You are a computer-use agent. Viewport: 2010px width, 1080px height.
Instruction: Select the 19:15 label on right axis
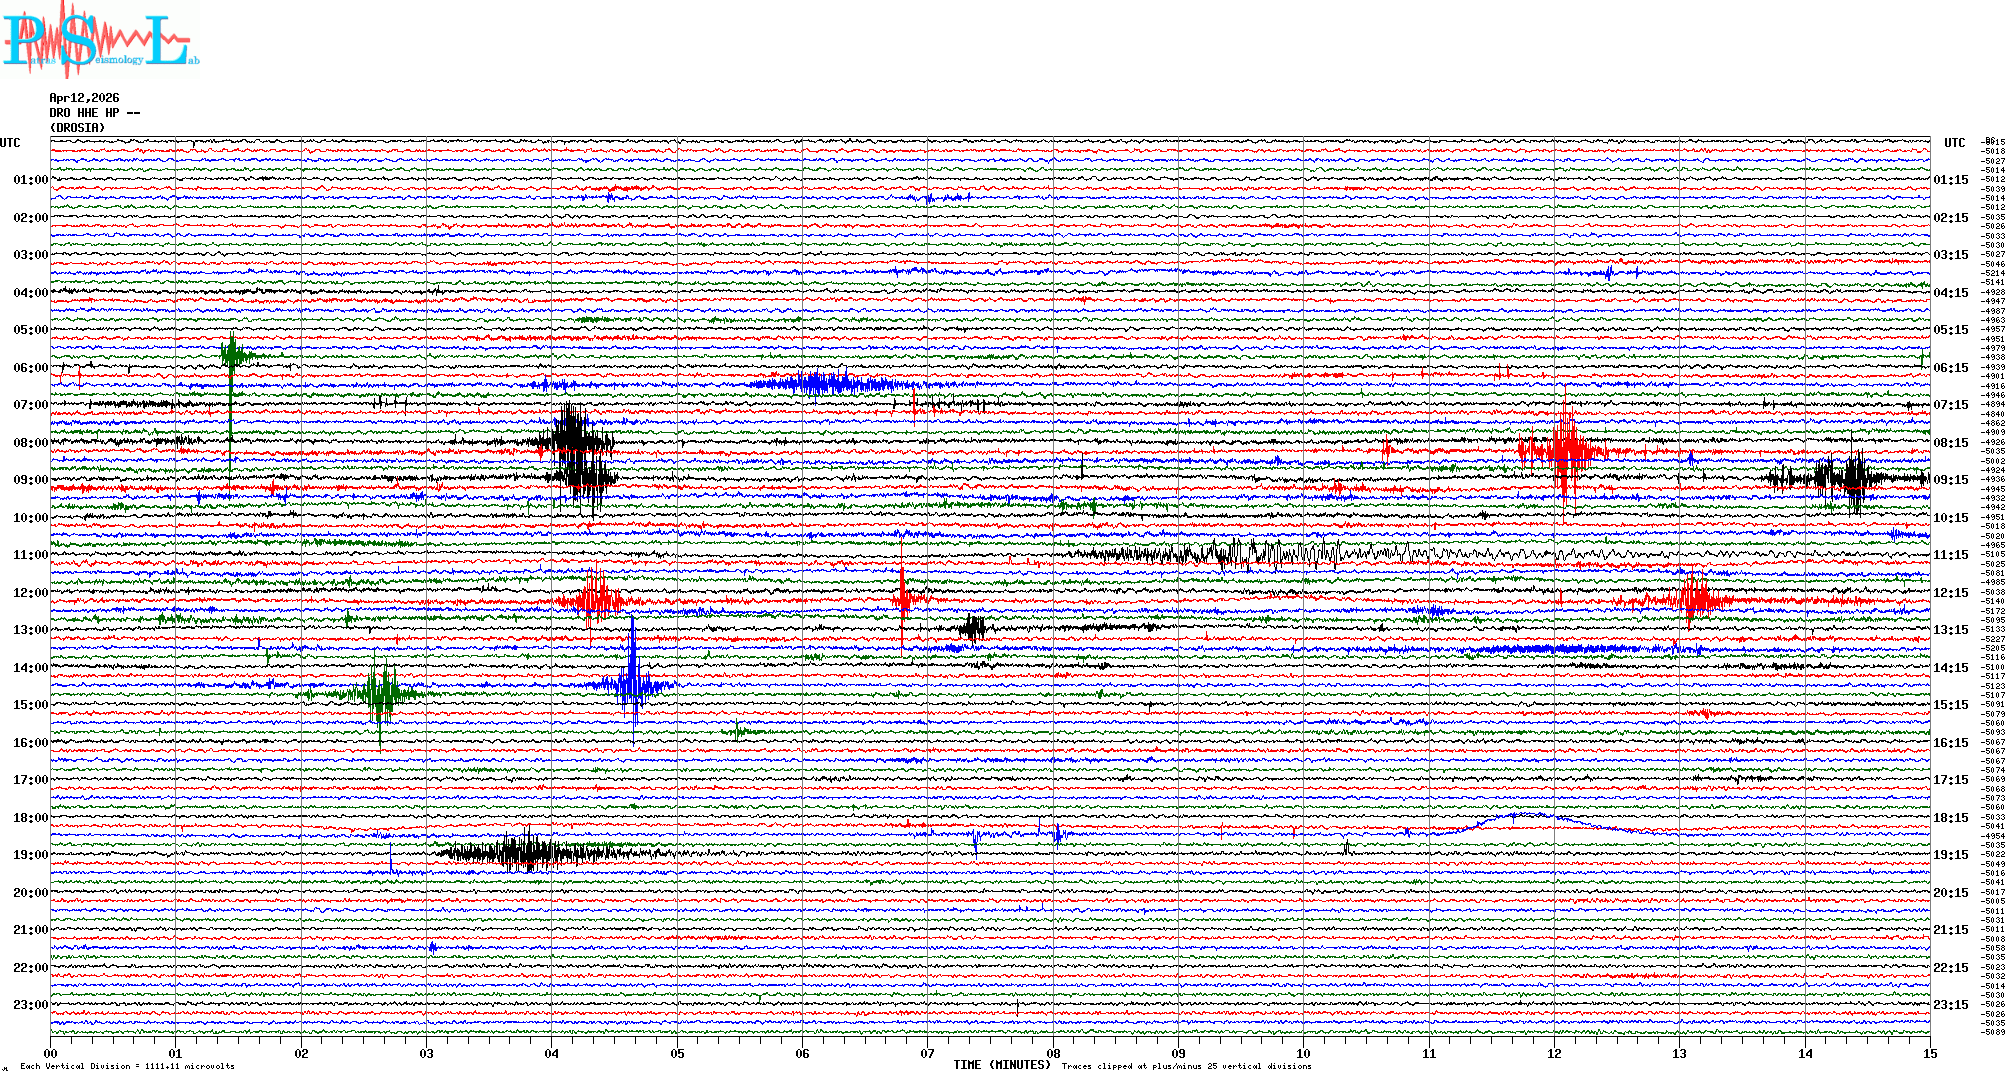coord(1950,855)
